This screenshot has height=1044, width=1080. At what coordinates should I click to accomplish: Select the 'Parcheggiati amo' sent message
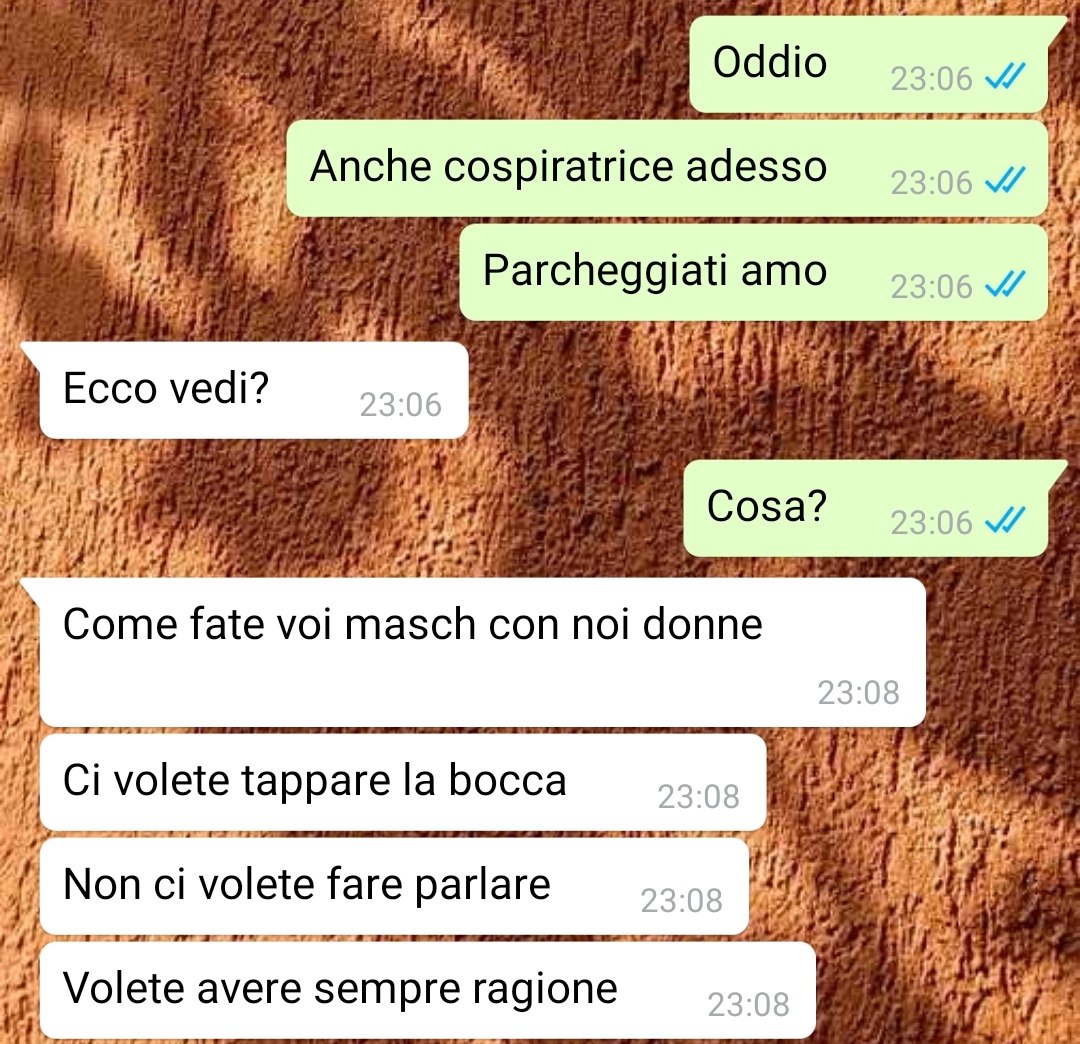pyautogui.click(x=754, y=273)
